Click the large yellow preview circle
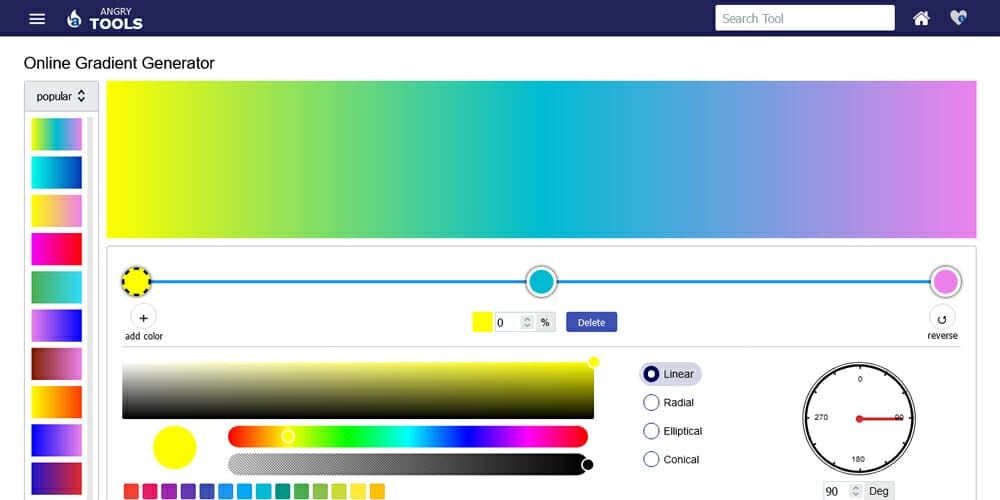 point(174,448)
